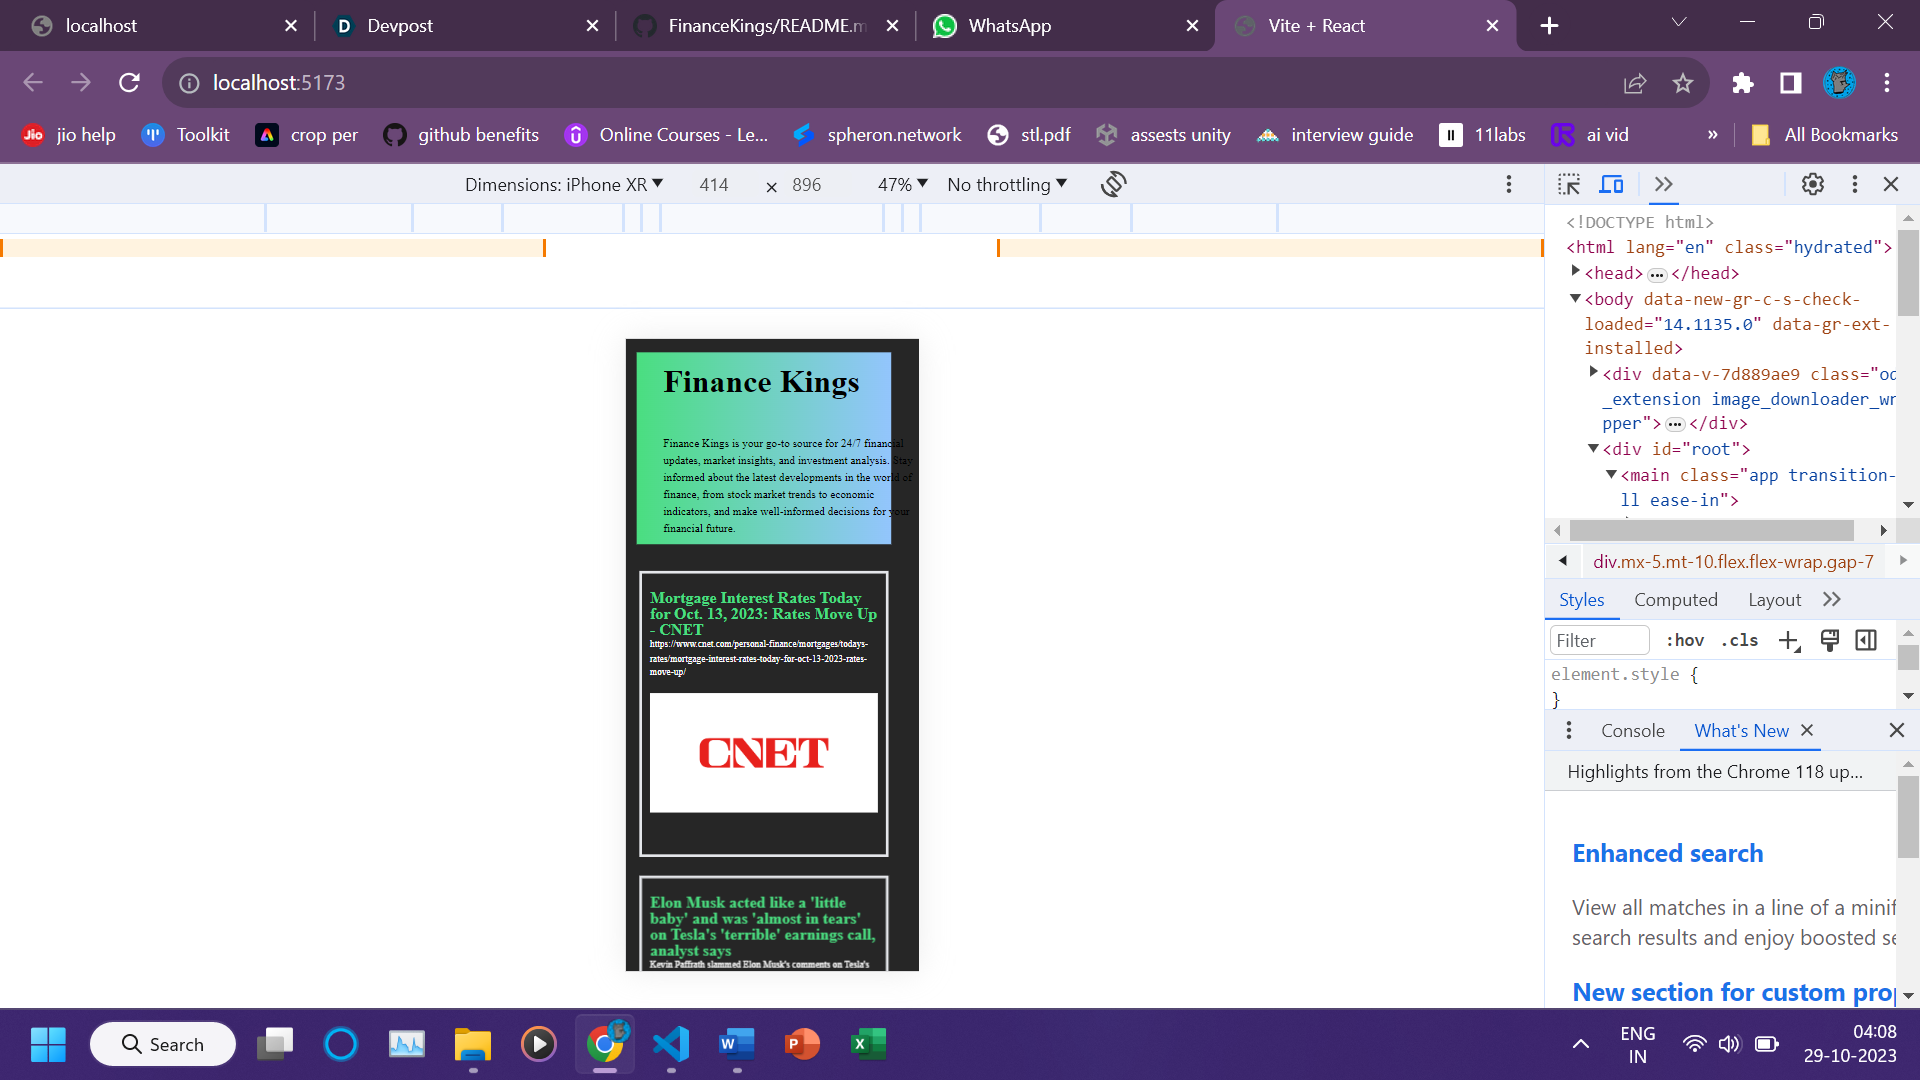
Task: Click the new style rule plus icon
Action: click(x=1789, y=641)
